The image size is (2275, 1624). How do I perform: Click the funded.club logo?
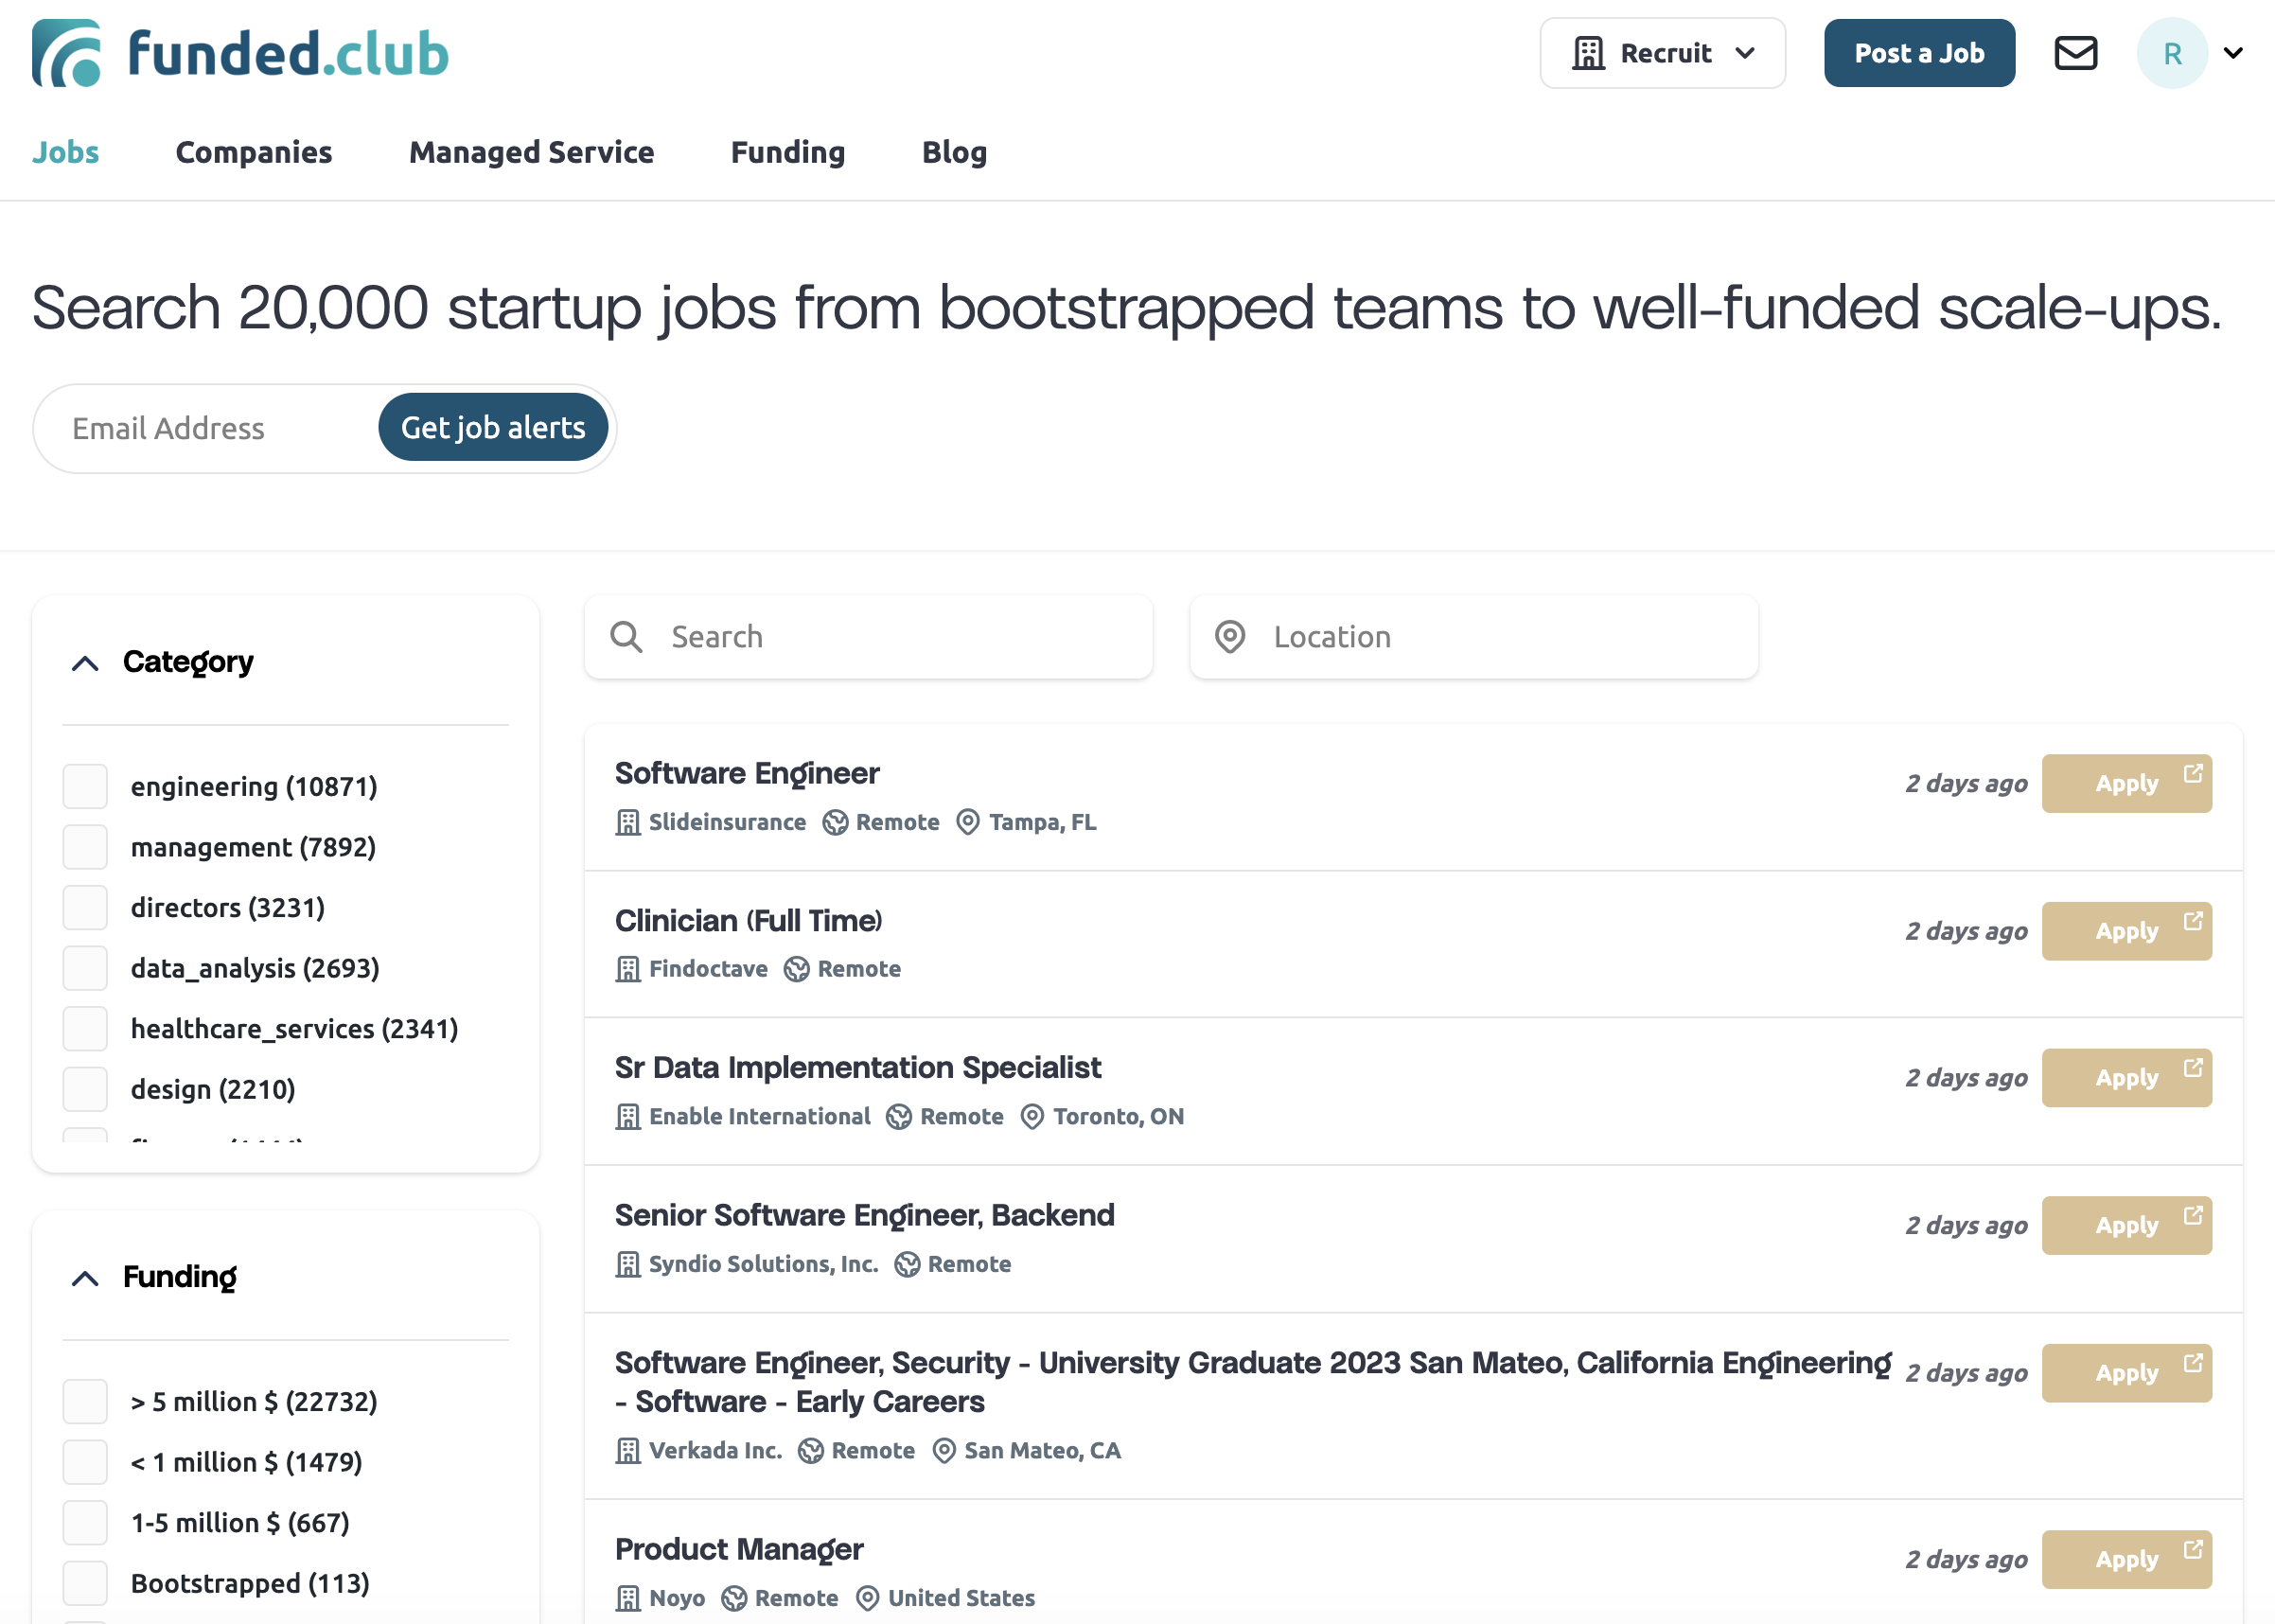(240, 53)
